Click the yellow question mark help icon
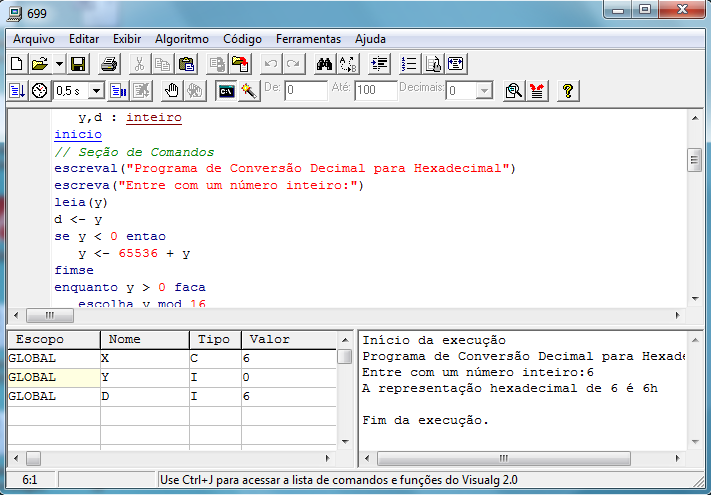This screenshot has width=711, height=495. pyautogui.click(x=567, y=91)
